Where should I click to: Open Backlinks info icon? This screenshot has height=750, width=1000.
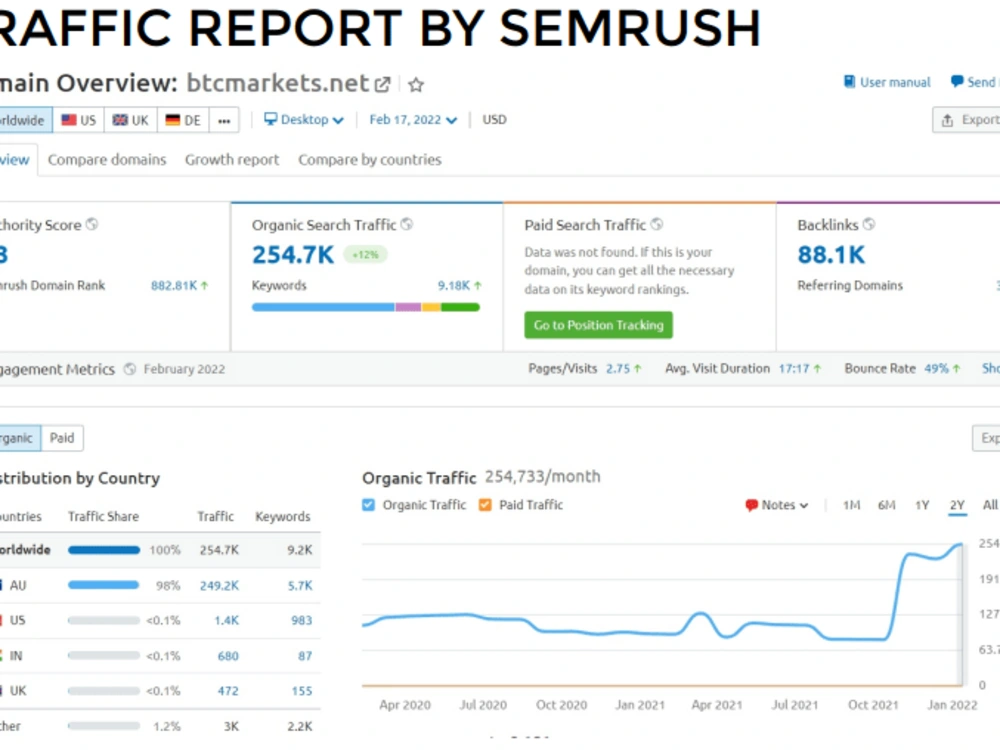click(869, 224)
